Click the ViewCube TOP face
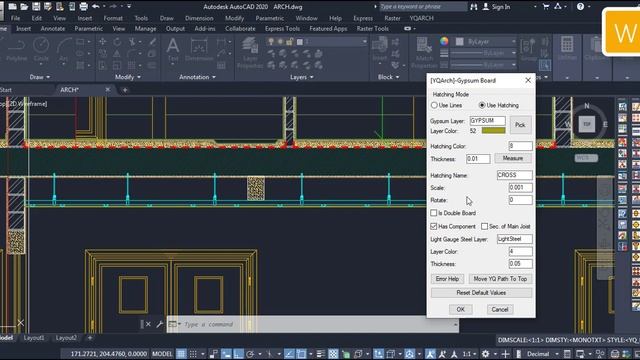Viewport: 640px width, 360px height. point(587,124)
